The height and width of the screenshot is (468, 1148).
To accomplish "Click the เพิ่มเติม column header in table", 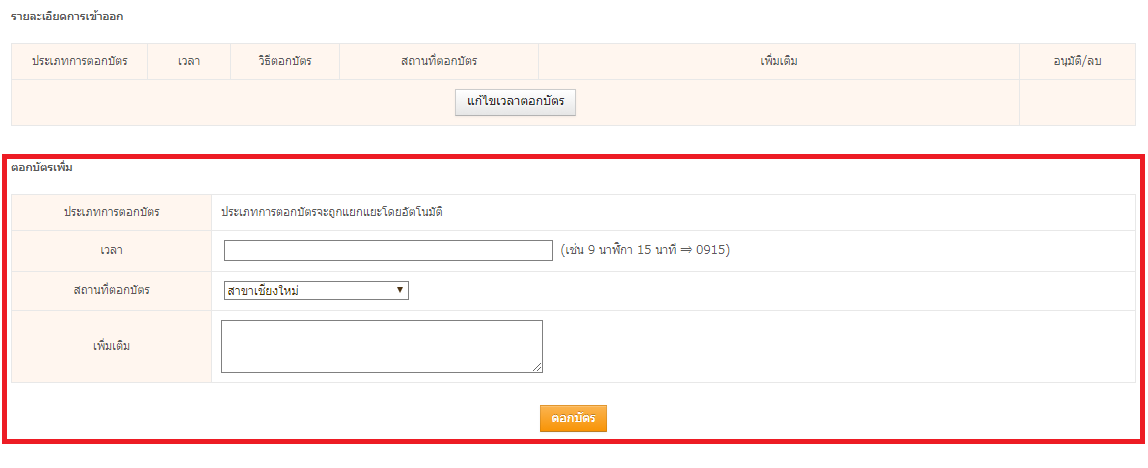I will (778, 62).
